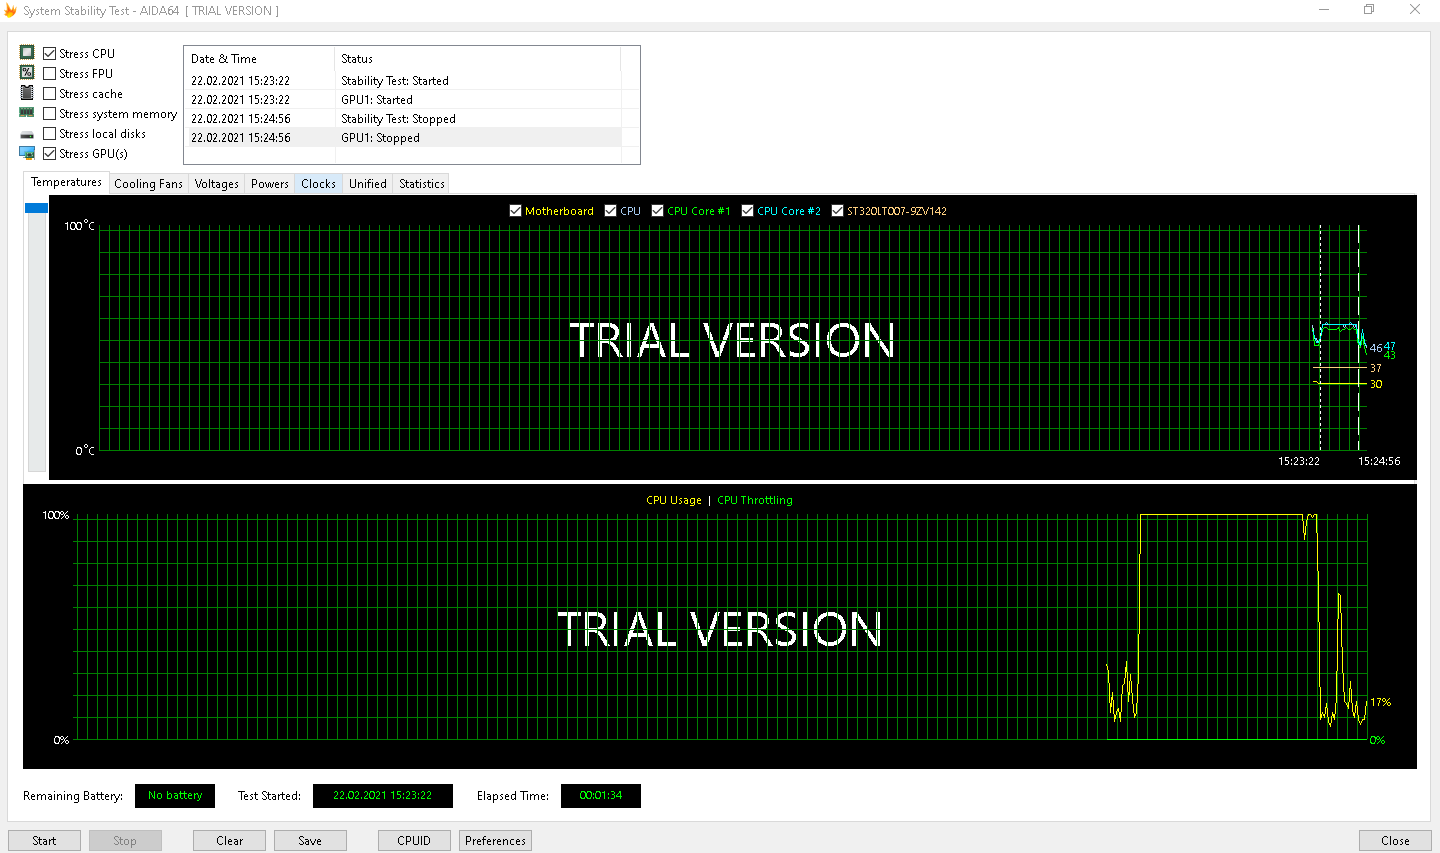The height and width of the screenshot is (853, 1440).
Task: Uncheck the Stress CPU checkbox
Action: pos(49,54)
